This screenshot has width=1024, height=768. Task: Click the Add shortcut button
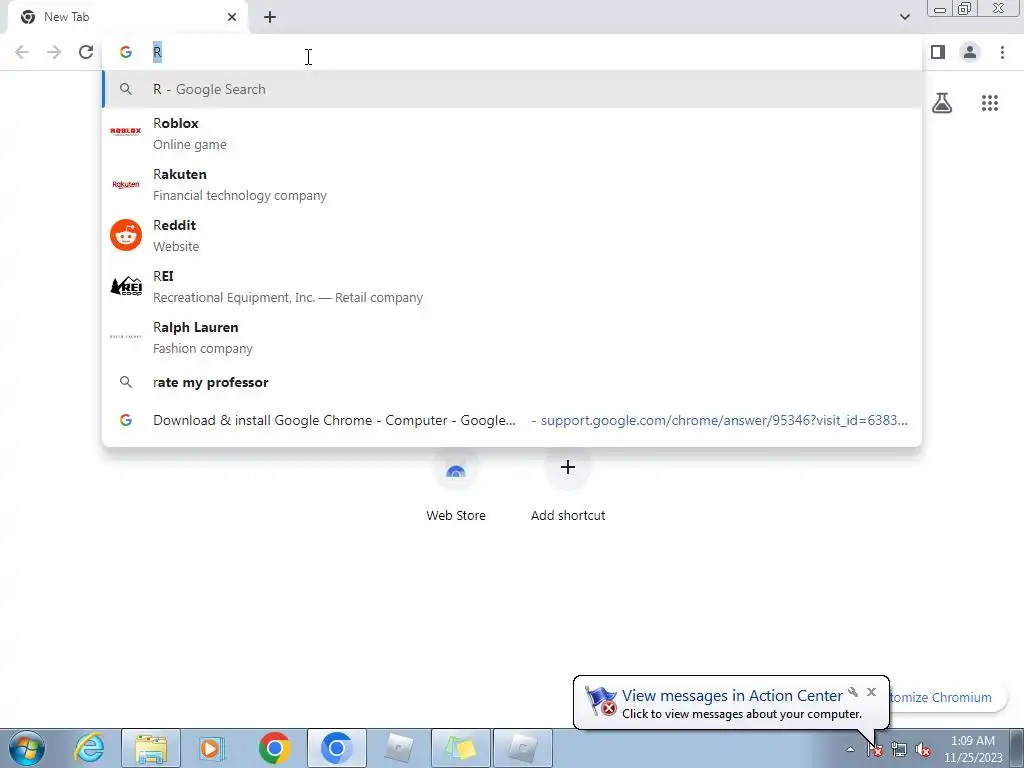click(x=568, y=487)
